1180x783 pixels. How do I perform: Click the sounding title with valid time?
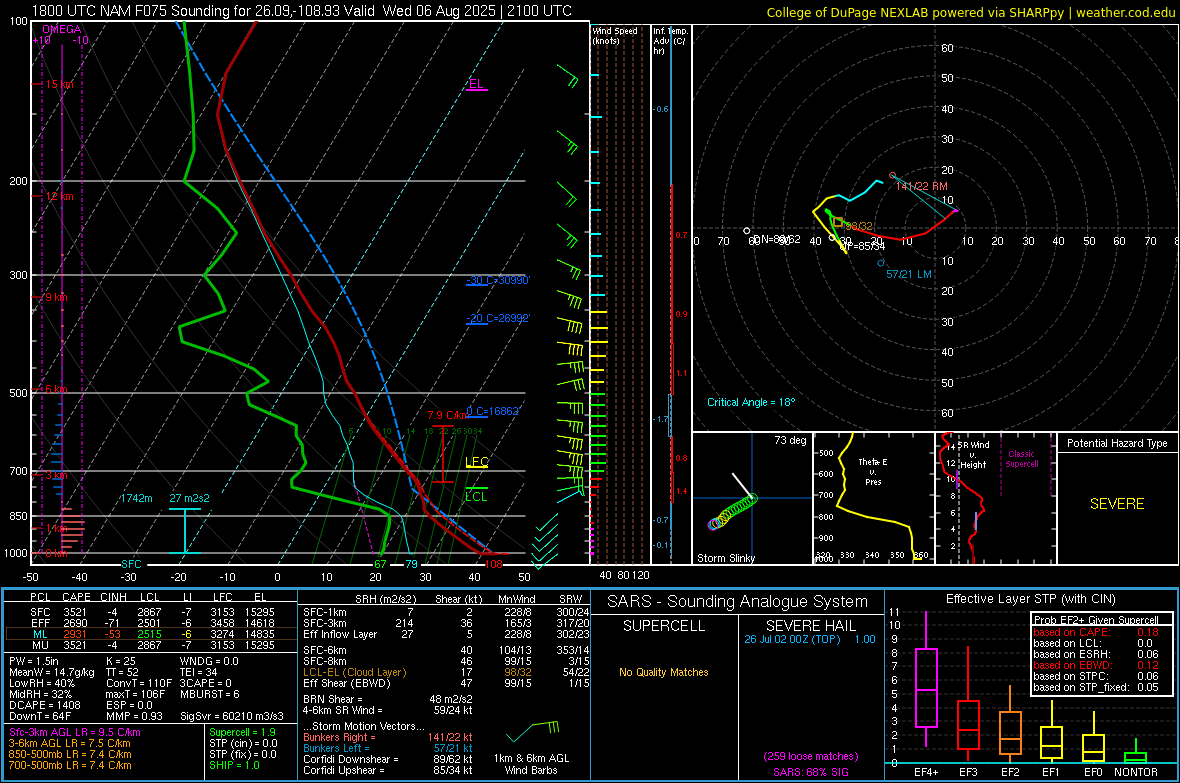point(302,11)
